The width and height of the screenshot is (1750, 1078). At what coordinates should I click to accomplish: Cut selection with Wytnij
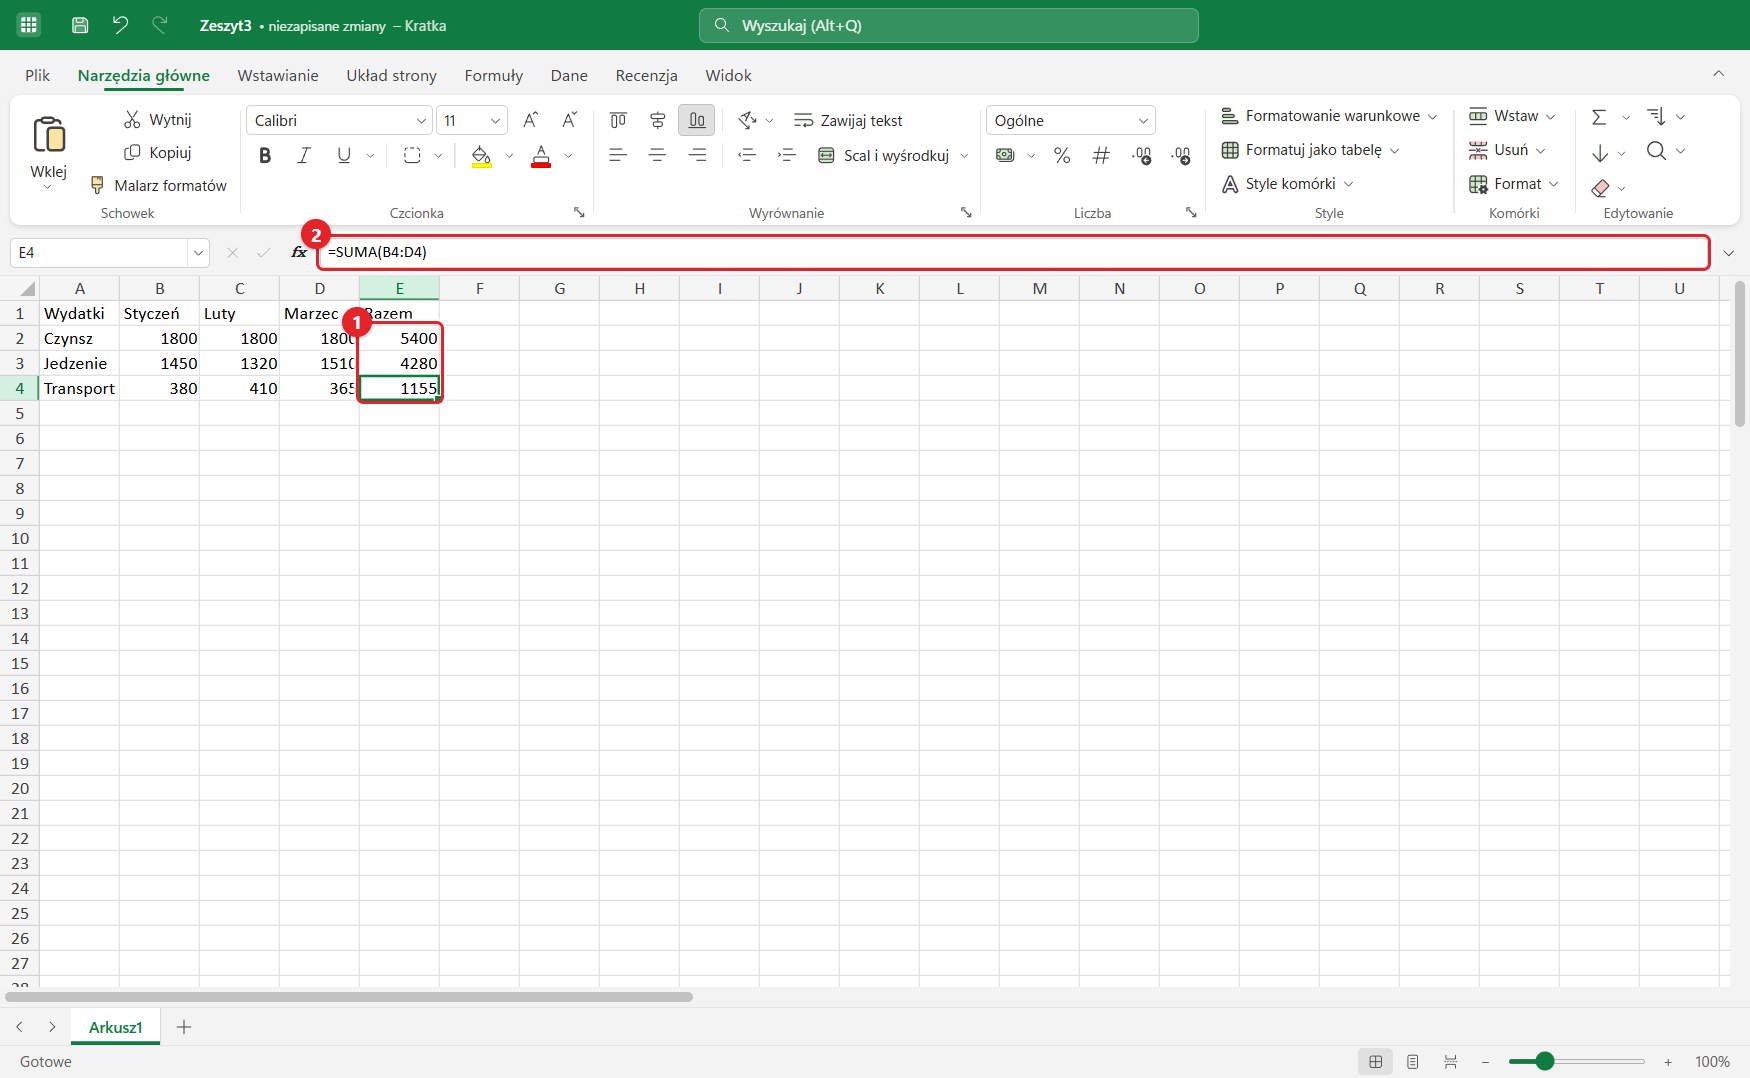157,120
